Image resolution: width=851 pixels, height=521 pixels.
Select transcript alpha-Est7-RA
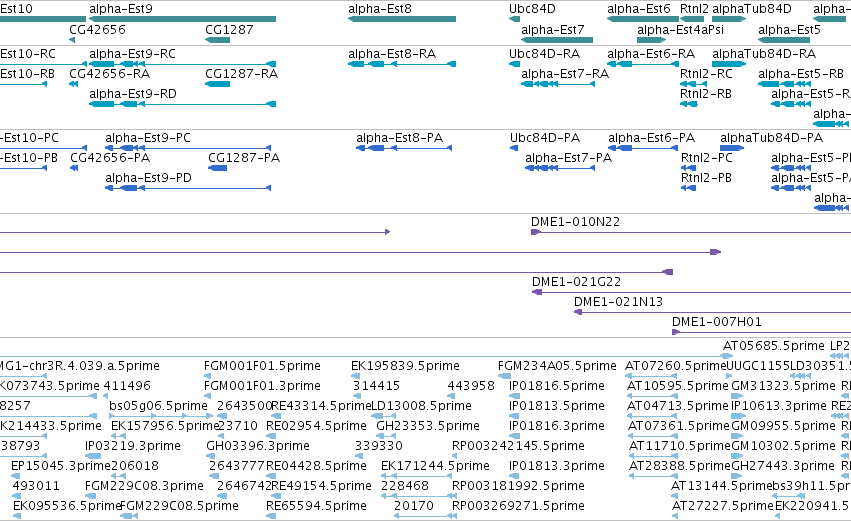[565, 74]
